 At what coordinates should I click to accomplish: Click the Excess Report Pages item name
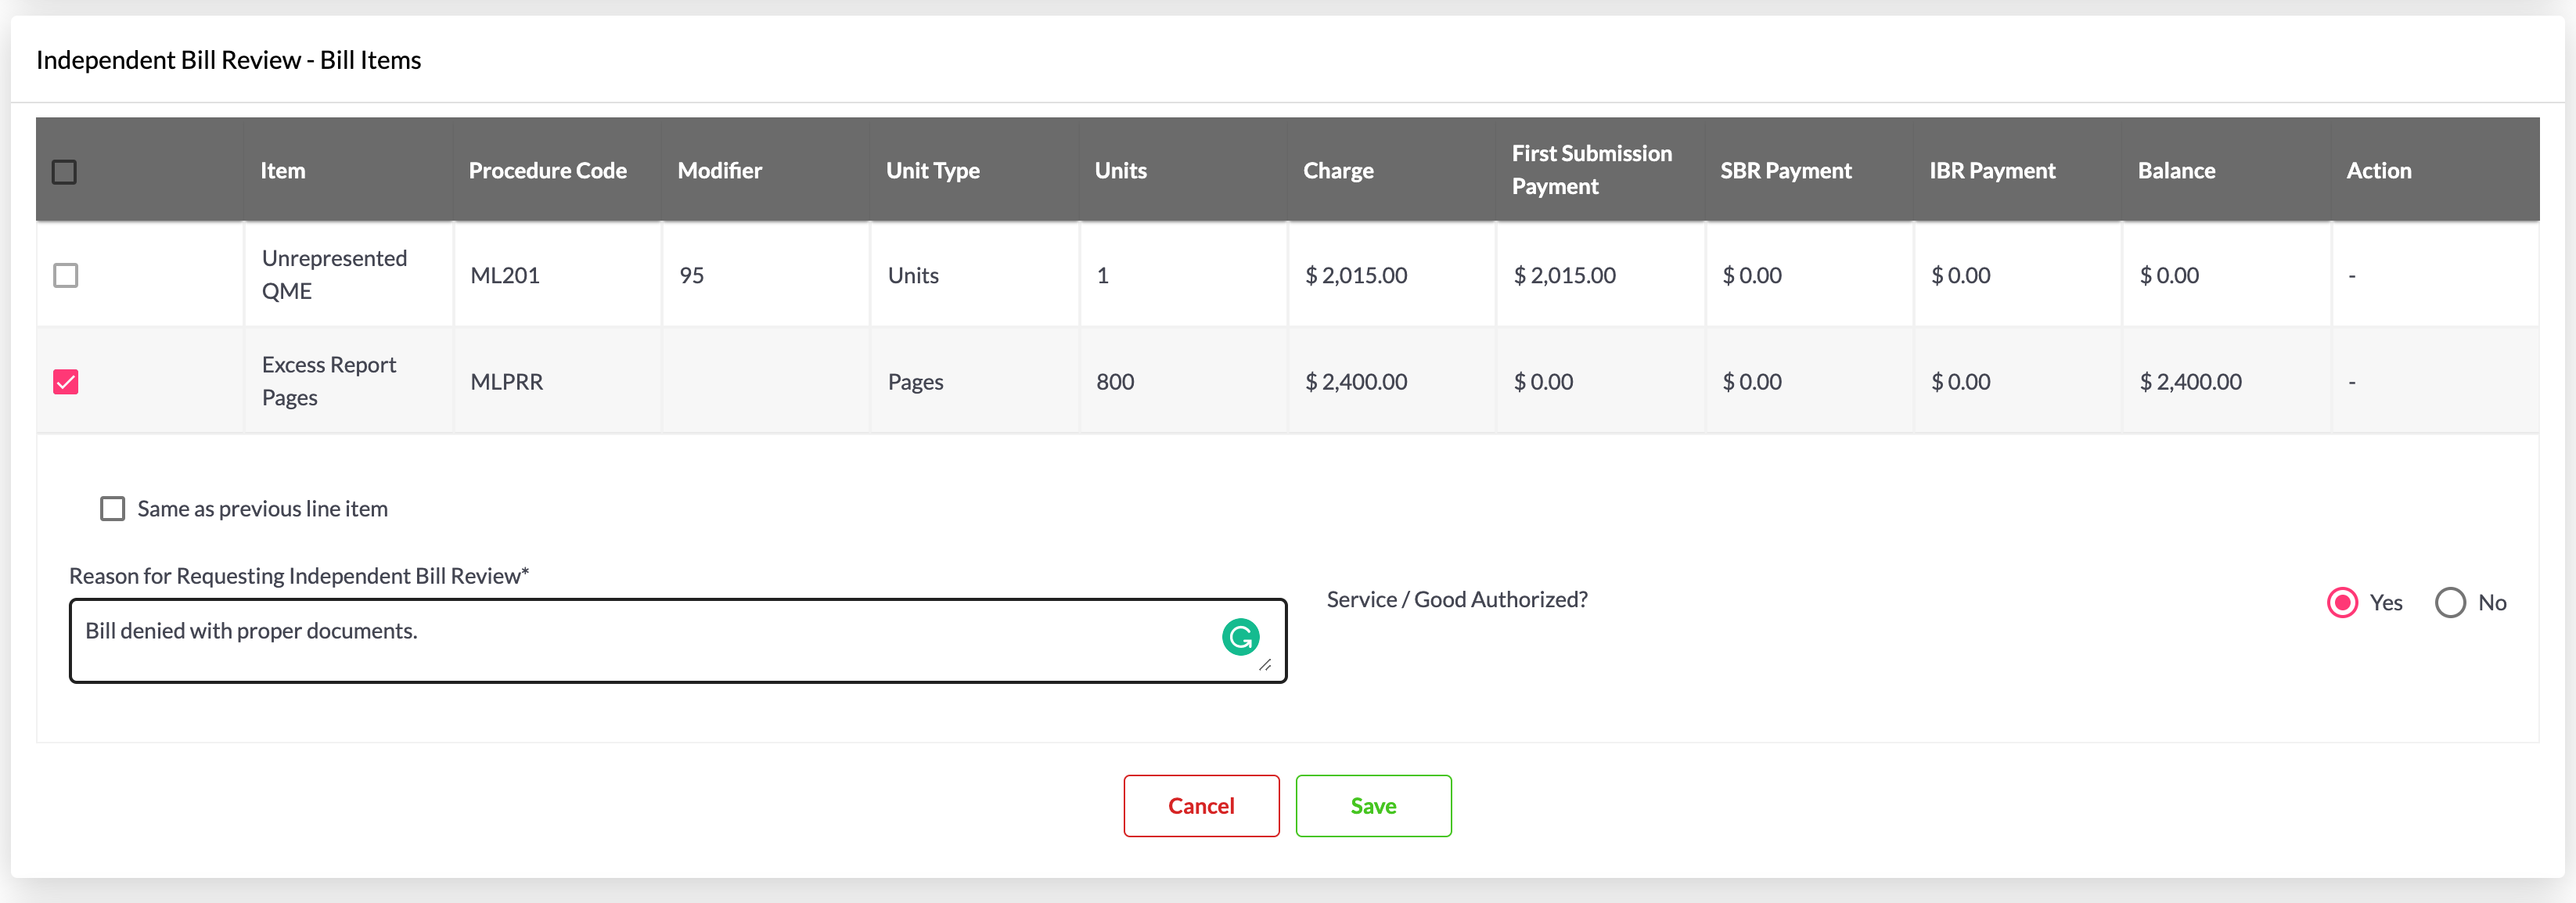pos(329,381)
